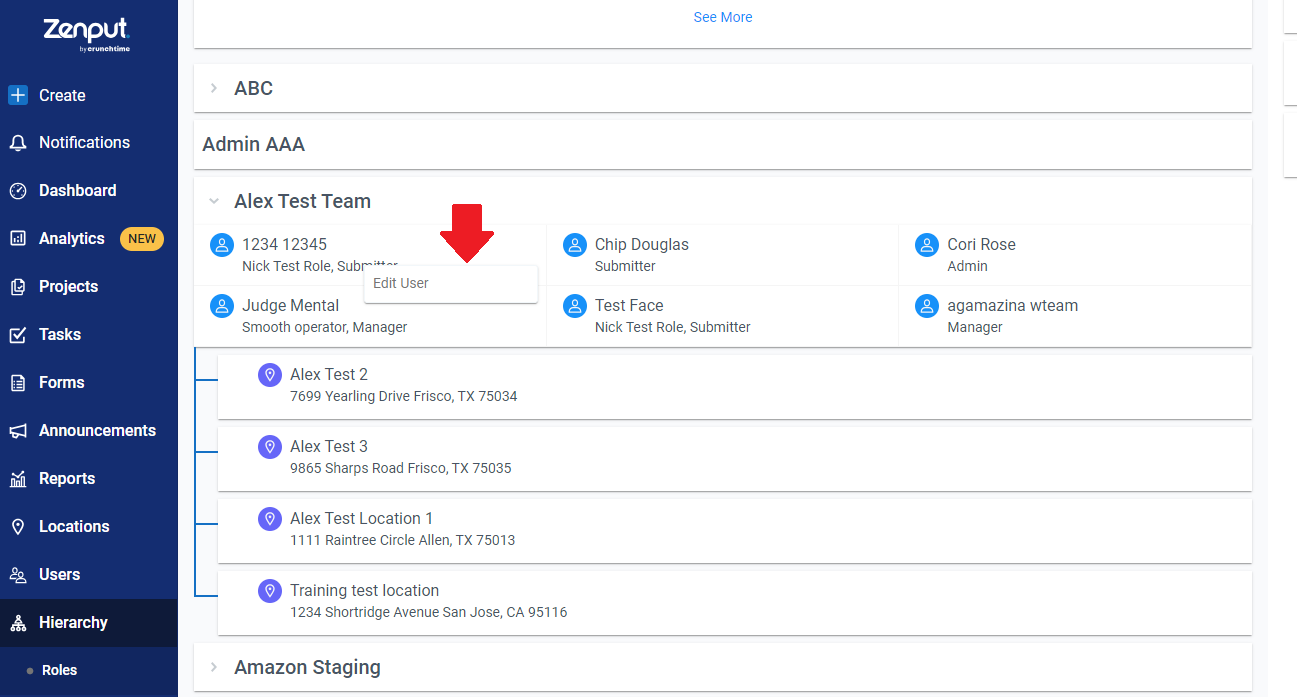The image size is (1297, 697).
Task: Click address 9865 Sharps Road Frisco
Action: [400, 468]
